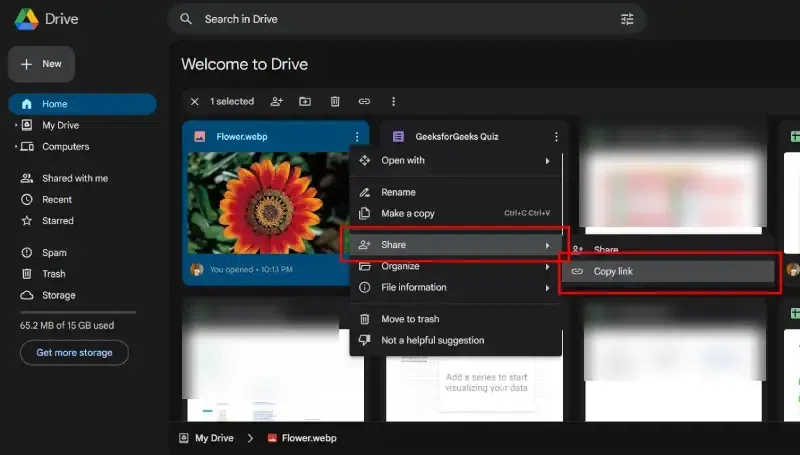This screenshot has height=455, width=800.
Task: Clear selection with the X icon
Action: tap(194, 102)
